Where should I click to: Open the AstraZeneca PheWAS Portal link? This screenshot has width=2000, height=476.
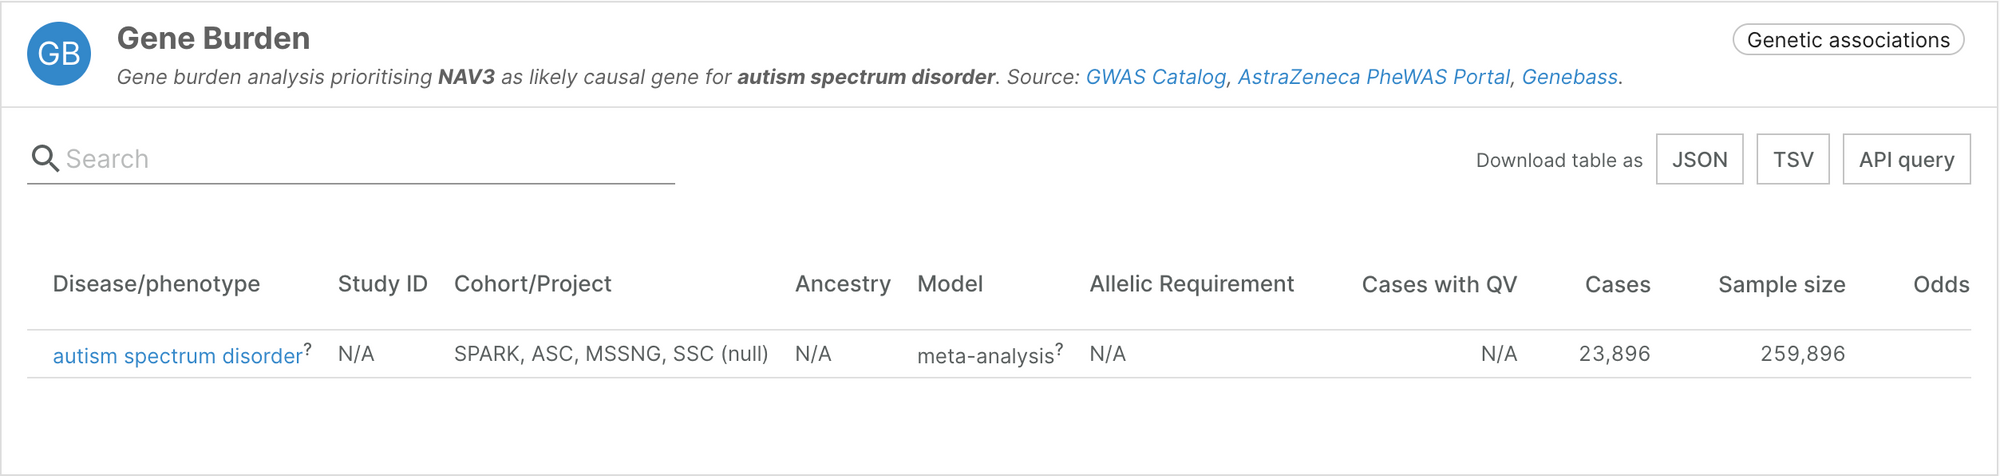pos(1374,77)
